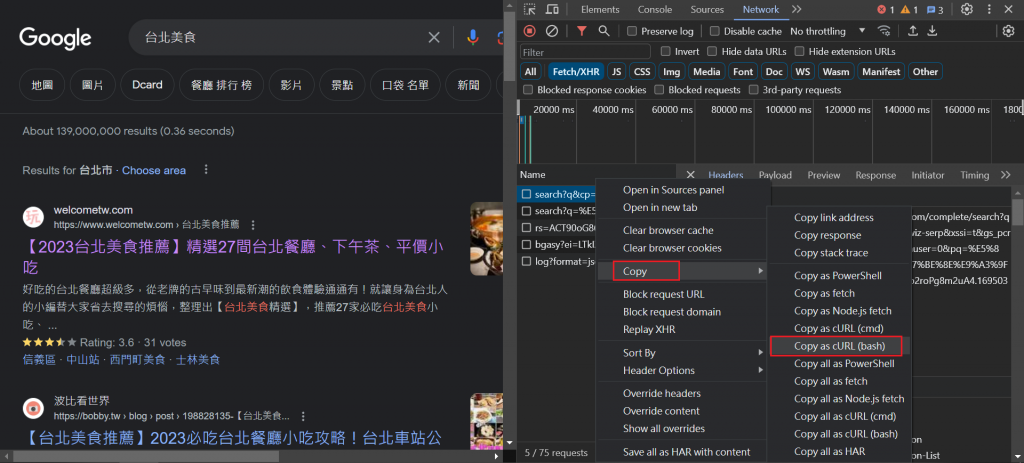The image size is (1024, 463).
Task: Select Copy as fetch
Action: point(824,293)
